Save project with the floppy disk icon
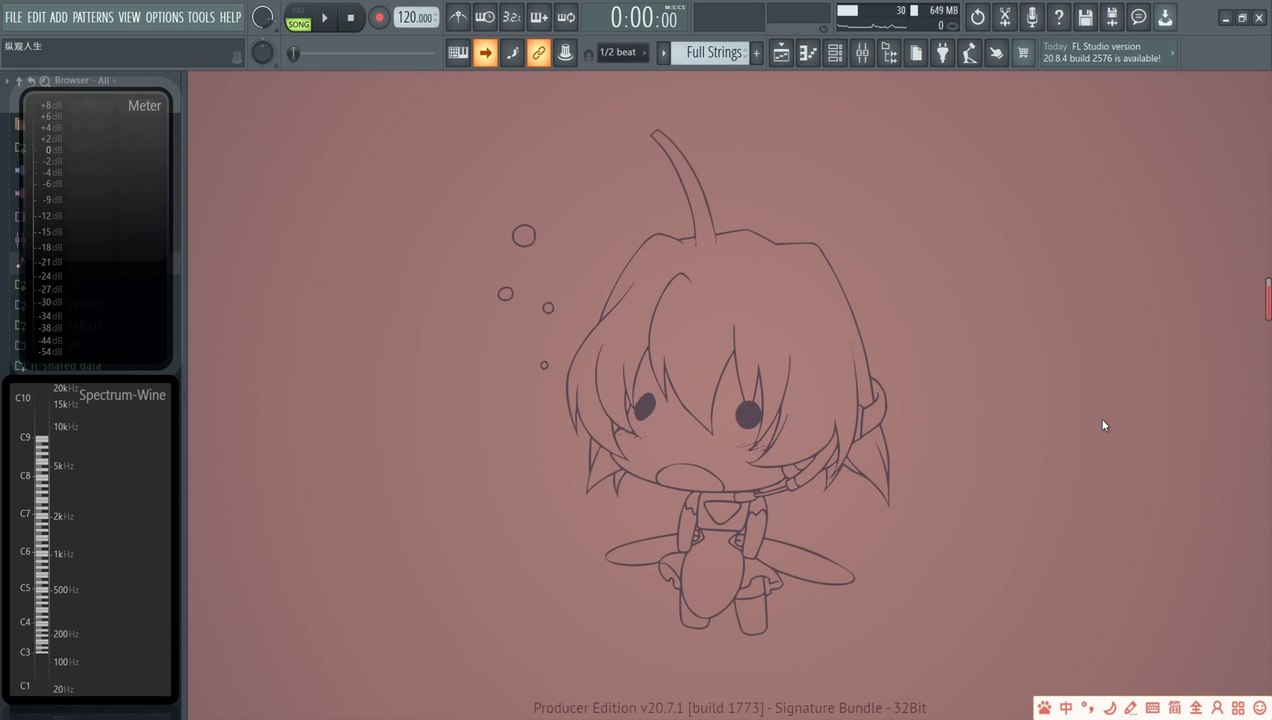 (1085, 17)
